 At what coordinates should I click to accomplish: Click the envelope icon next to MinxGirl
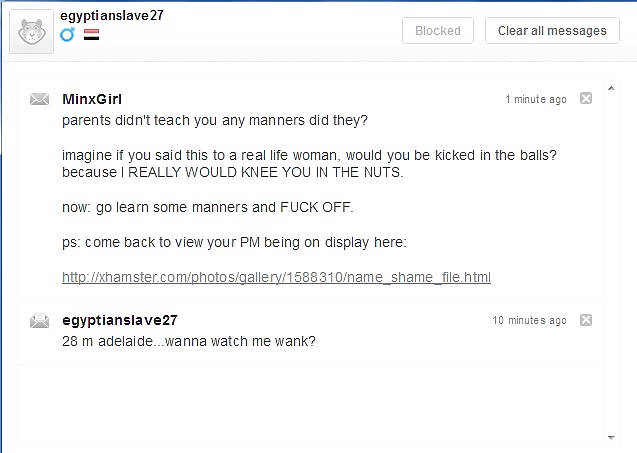pyautogui.click(x=39, y=99)
